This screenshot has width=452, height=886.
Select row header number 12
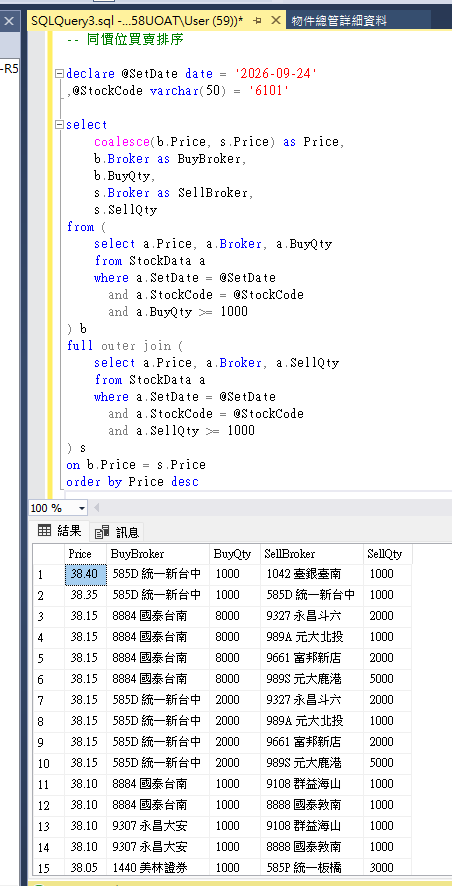coord(49,805)
